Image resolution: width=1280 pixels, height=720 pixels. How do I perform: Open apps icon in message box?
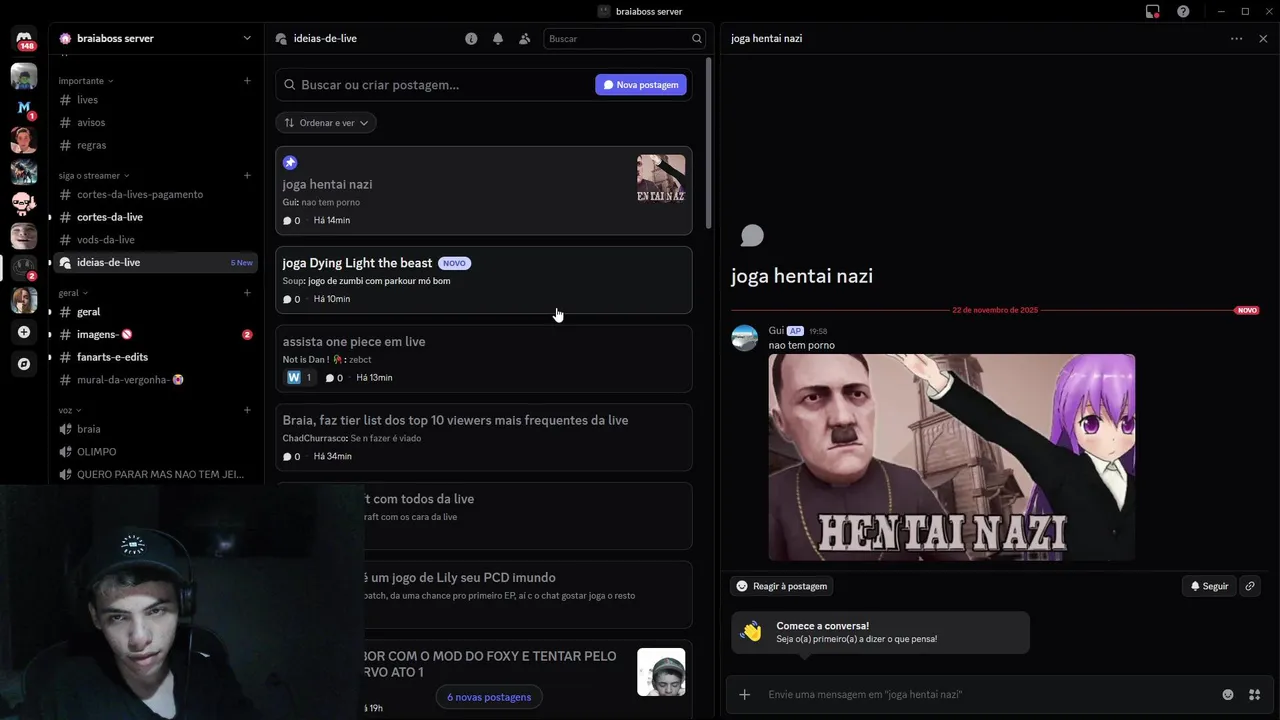(1254, 695)
